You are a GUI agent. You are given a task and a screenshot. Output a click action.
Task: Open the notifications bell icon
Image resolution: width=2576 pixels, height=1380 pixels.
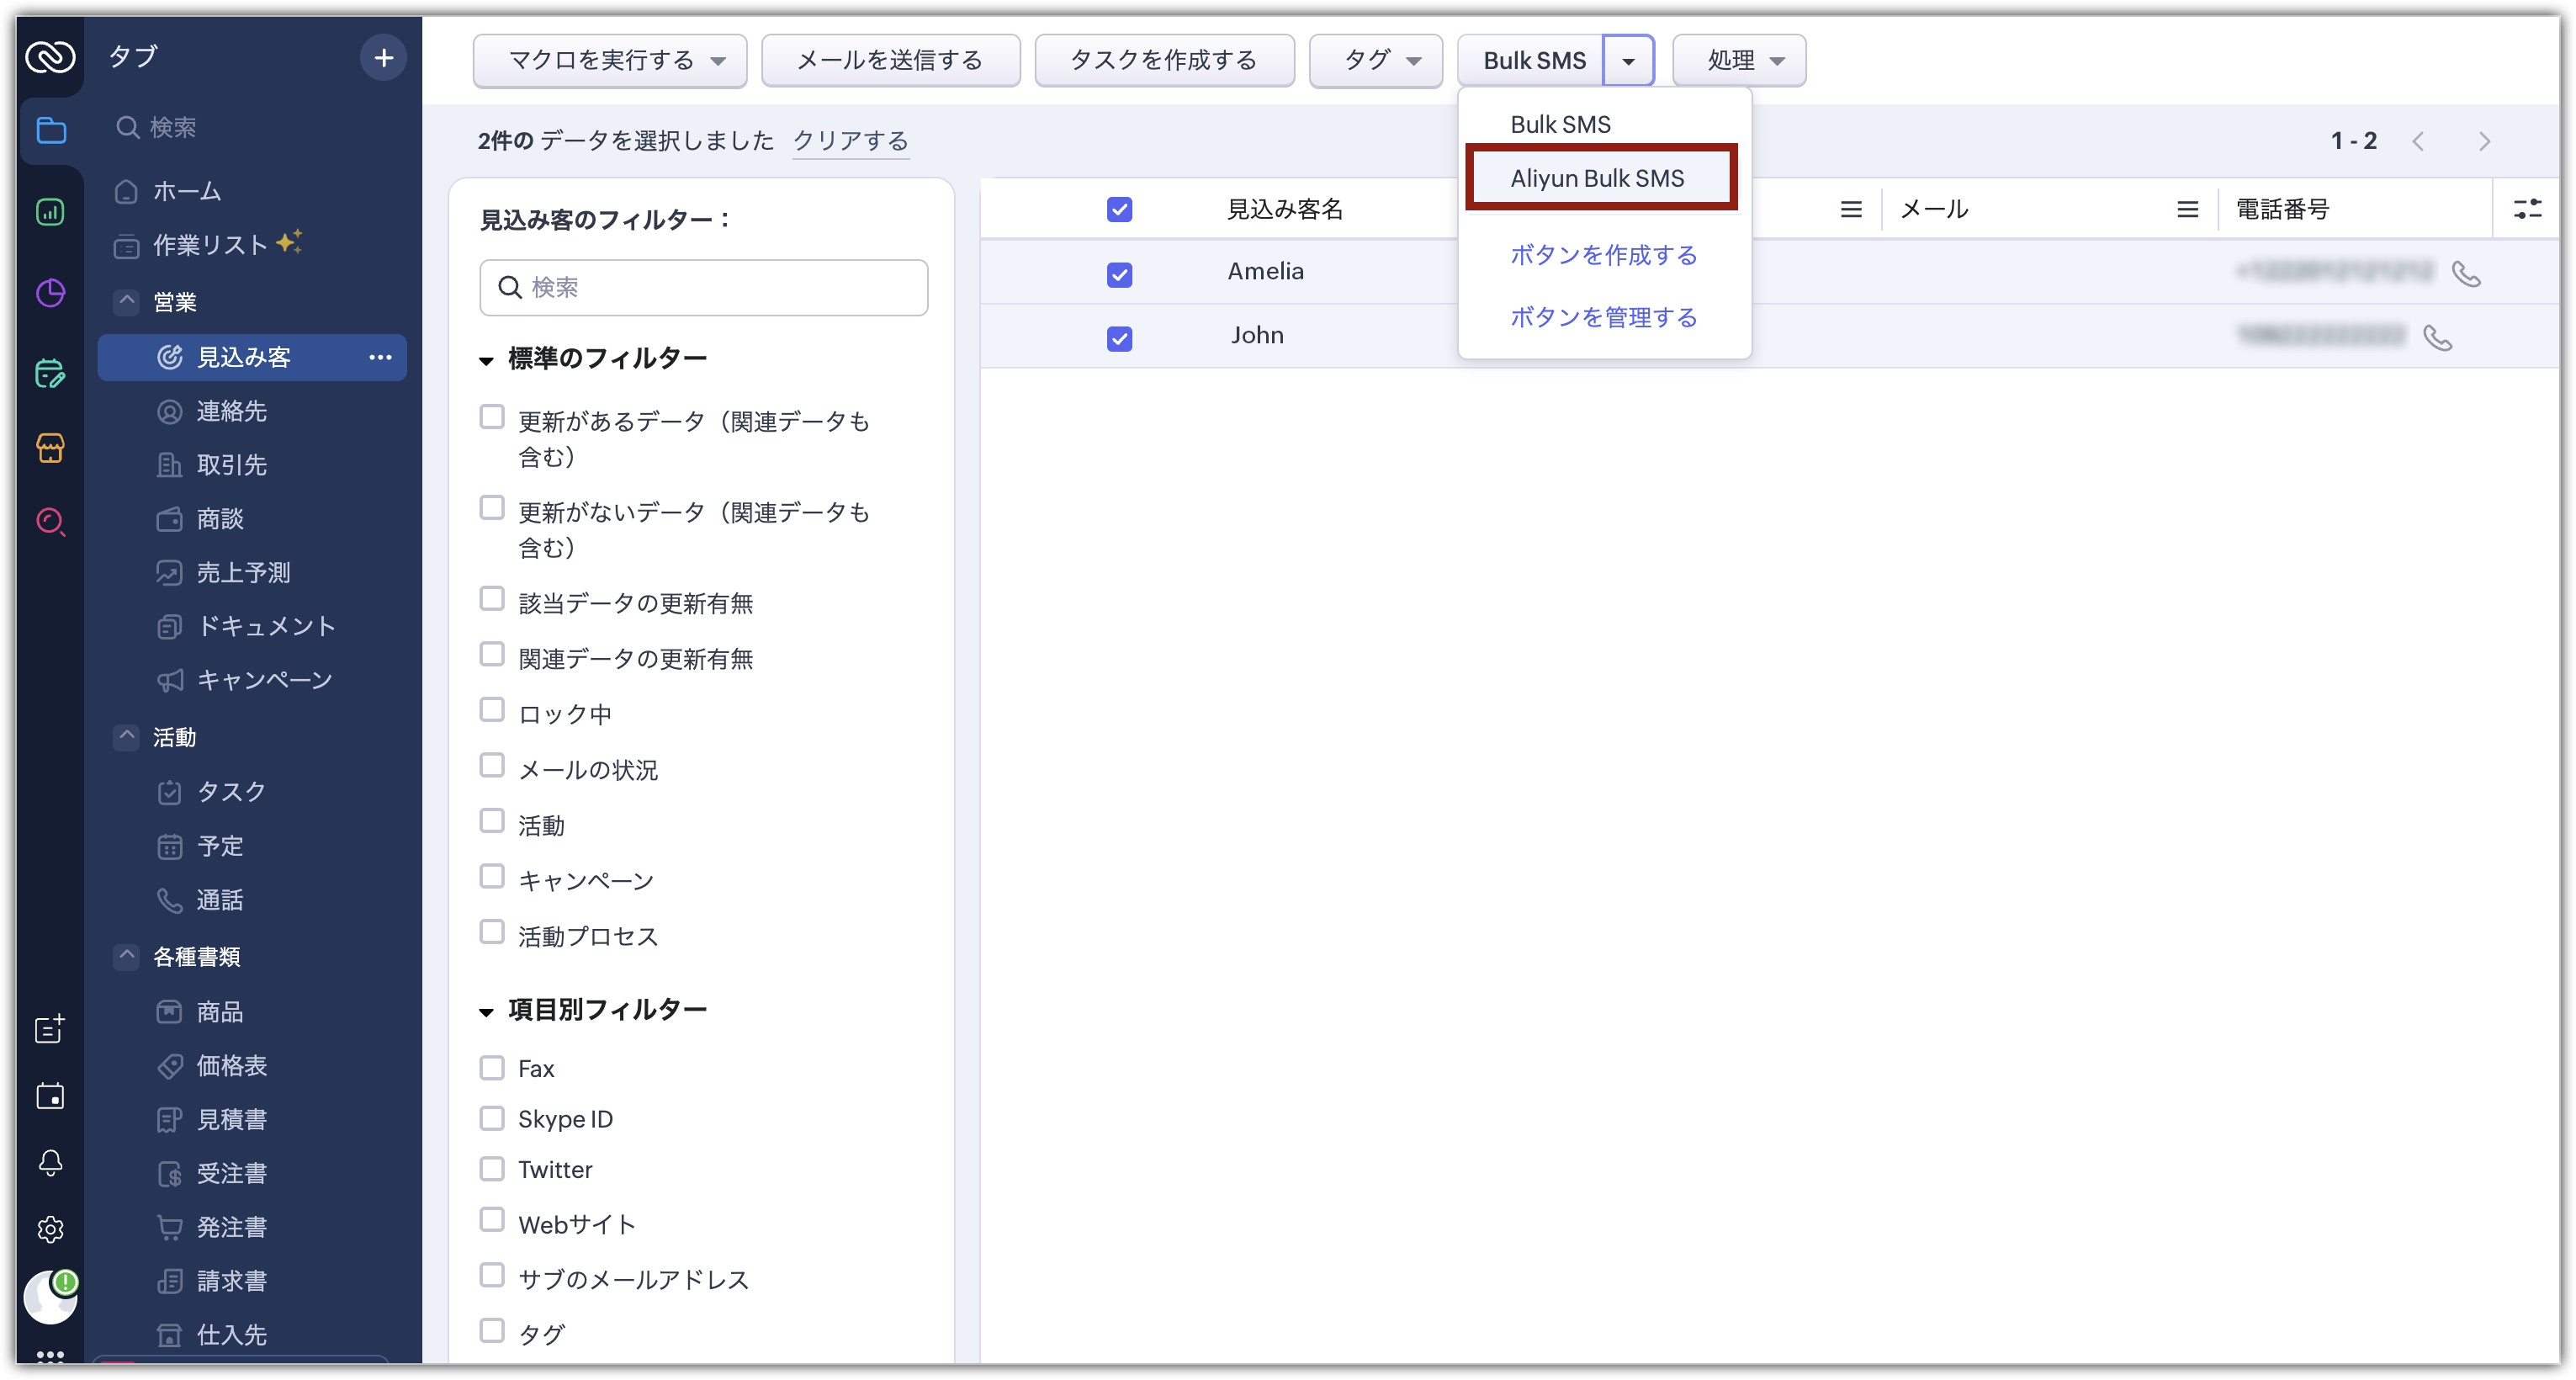click(x=50, y=1162)
